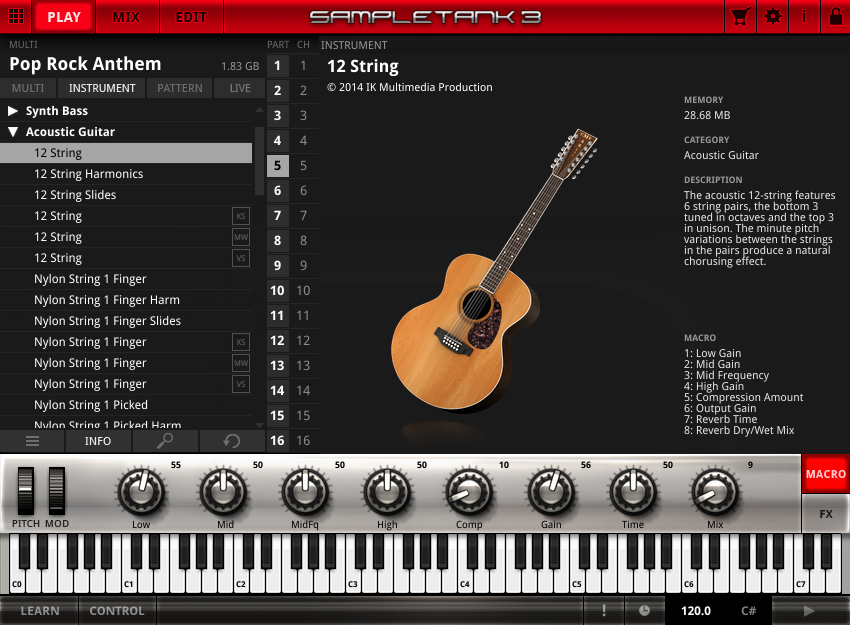Open MIDI channel selector for part 4
This screenshot has height=625, width=850.
coord(304,140)
